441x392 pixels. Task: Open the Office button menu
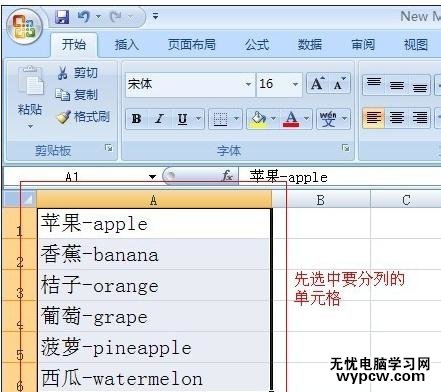tap(24, 27)
